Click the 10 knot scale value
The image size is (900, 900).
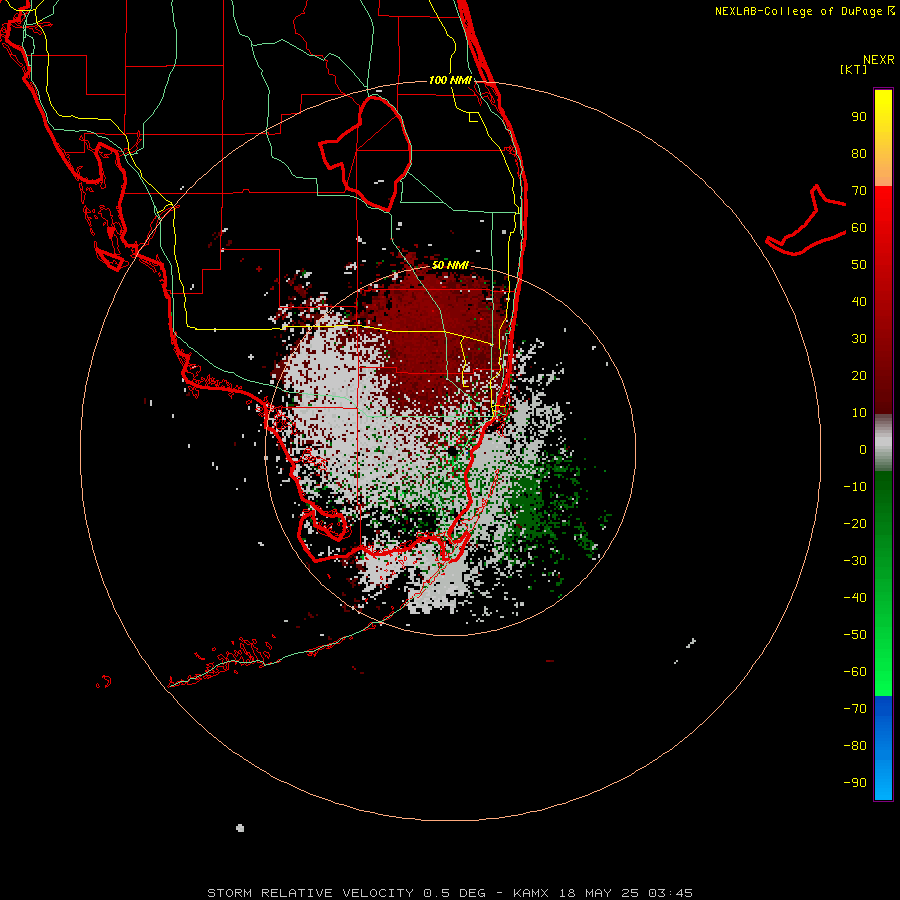click(x=859, y=413)
